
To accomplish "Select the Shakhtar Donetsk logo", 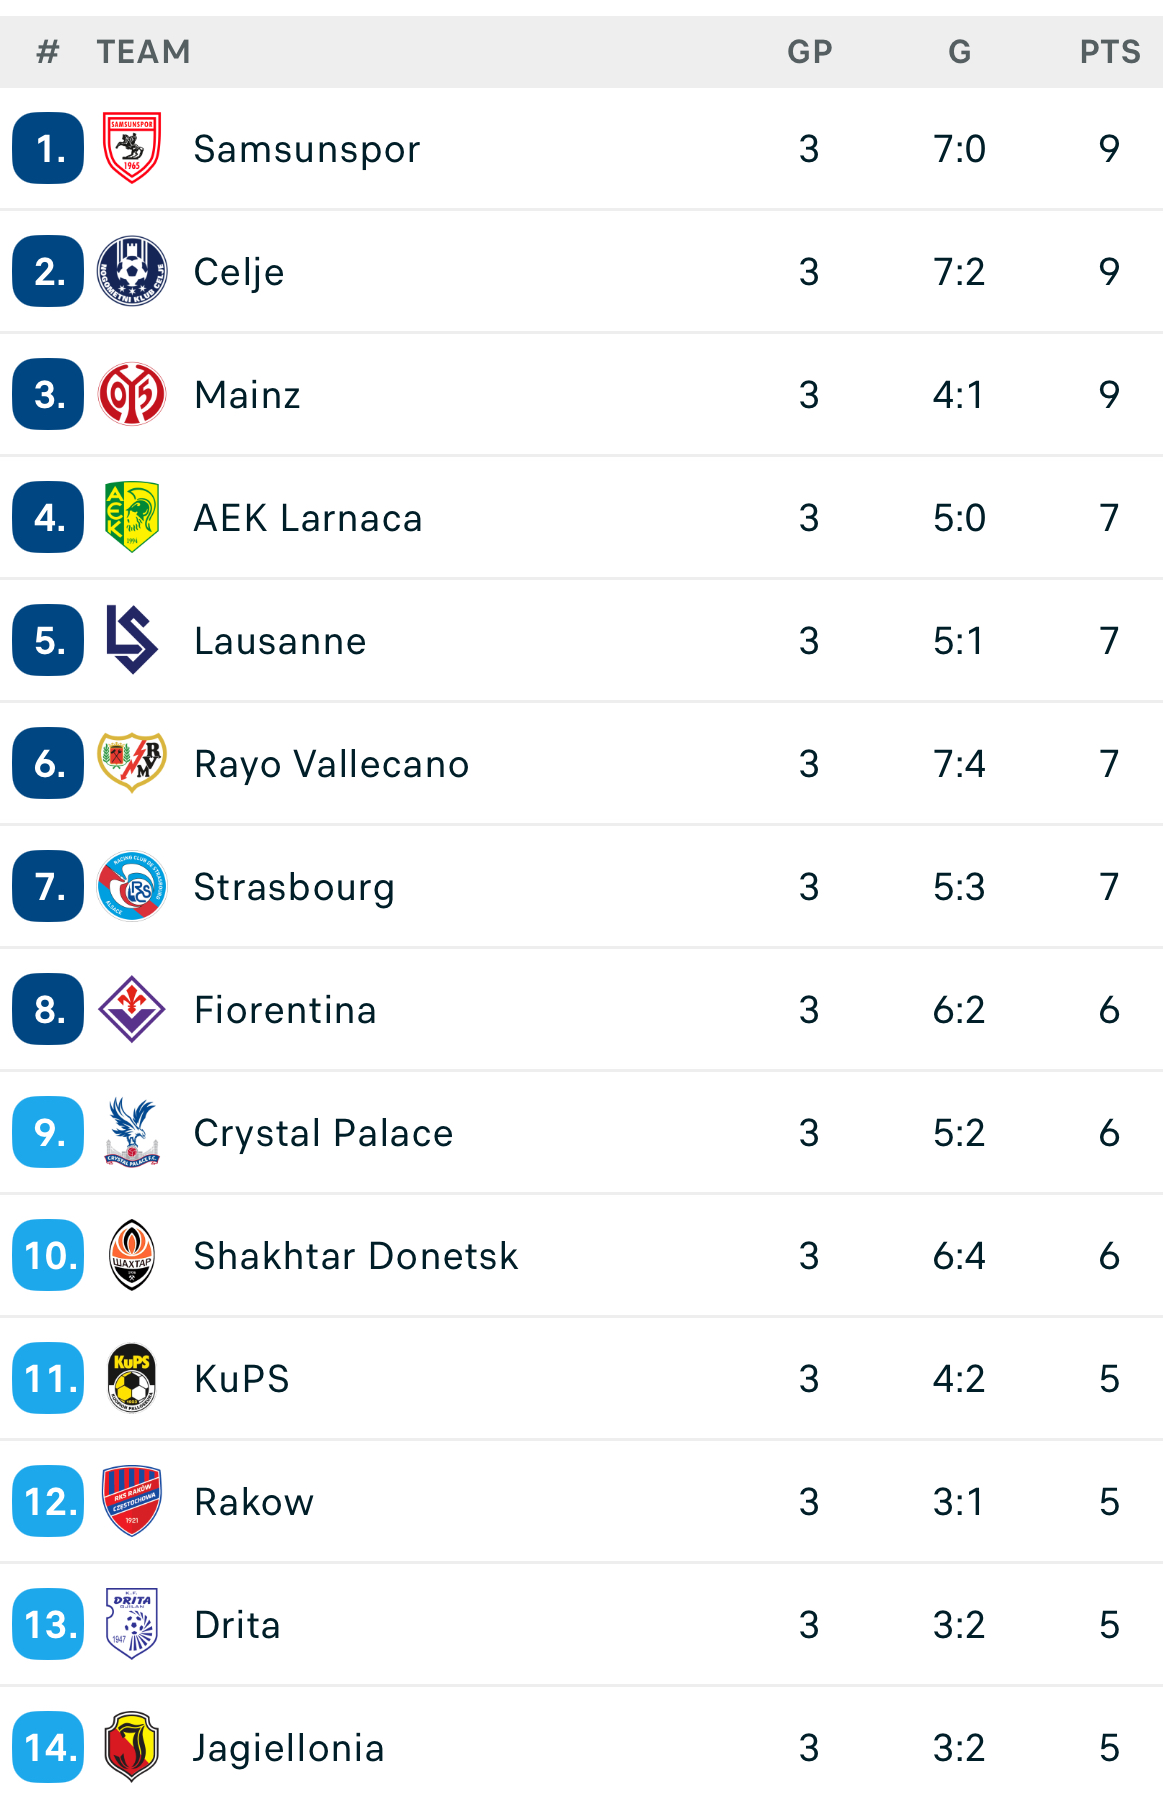I will pyautogui.click(x=132, y=1255).
